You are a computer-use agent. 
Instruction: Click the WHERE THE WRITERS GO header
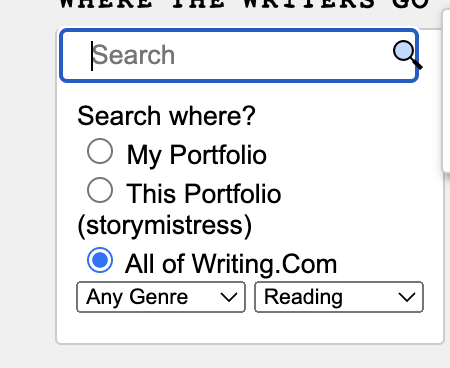tap(244, 4)
